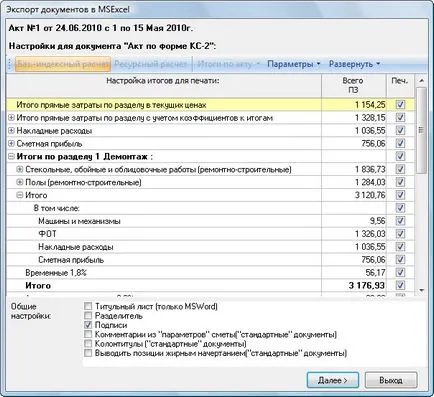The height and width of the screenshot is (397, 434).
Task: Uncheck print box for the 1 328,15 row
Action: click(x=400, y=118)
